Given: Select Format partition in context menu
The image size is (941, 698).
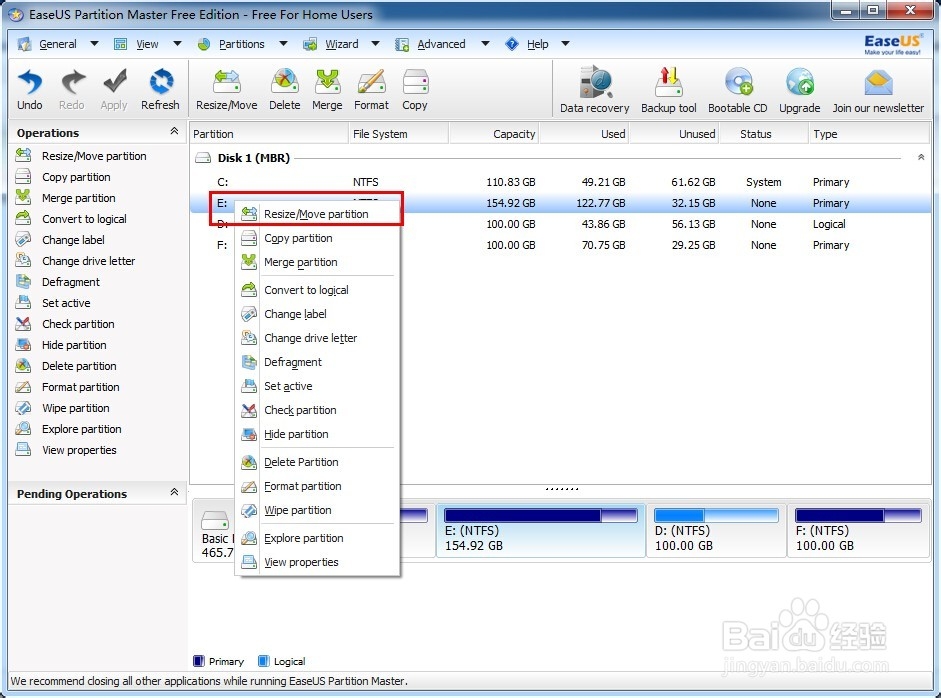Looking at the screenshot, I should click(x=317, y=486).
